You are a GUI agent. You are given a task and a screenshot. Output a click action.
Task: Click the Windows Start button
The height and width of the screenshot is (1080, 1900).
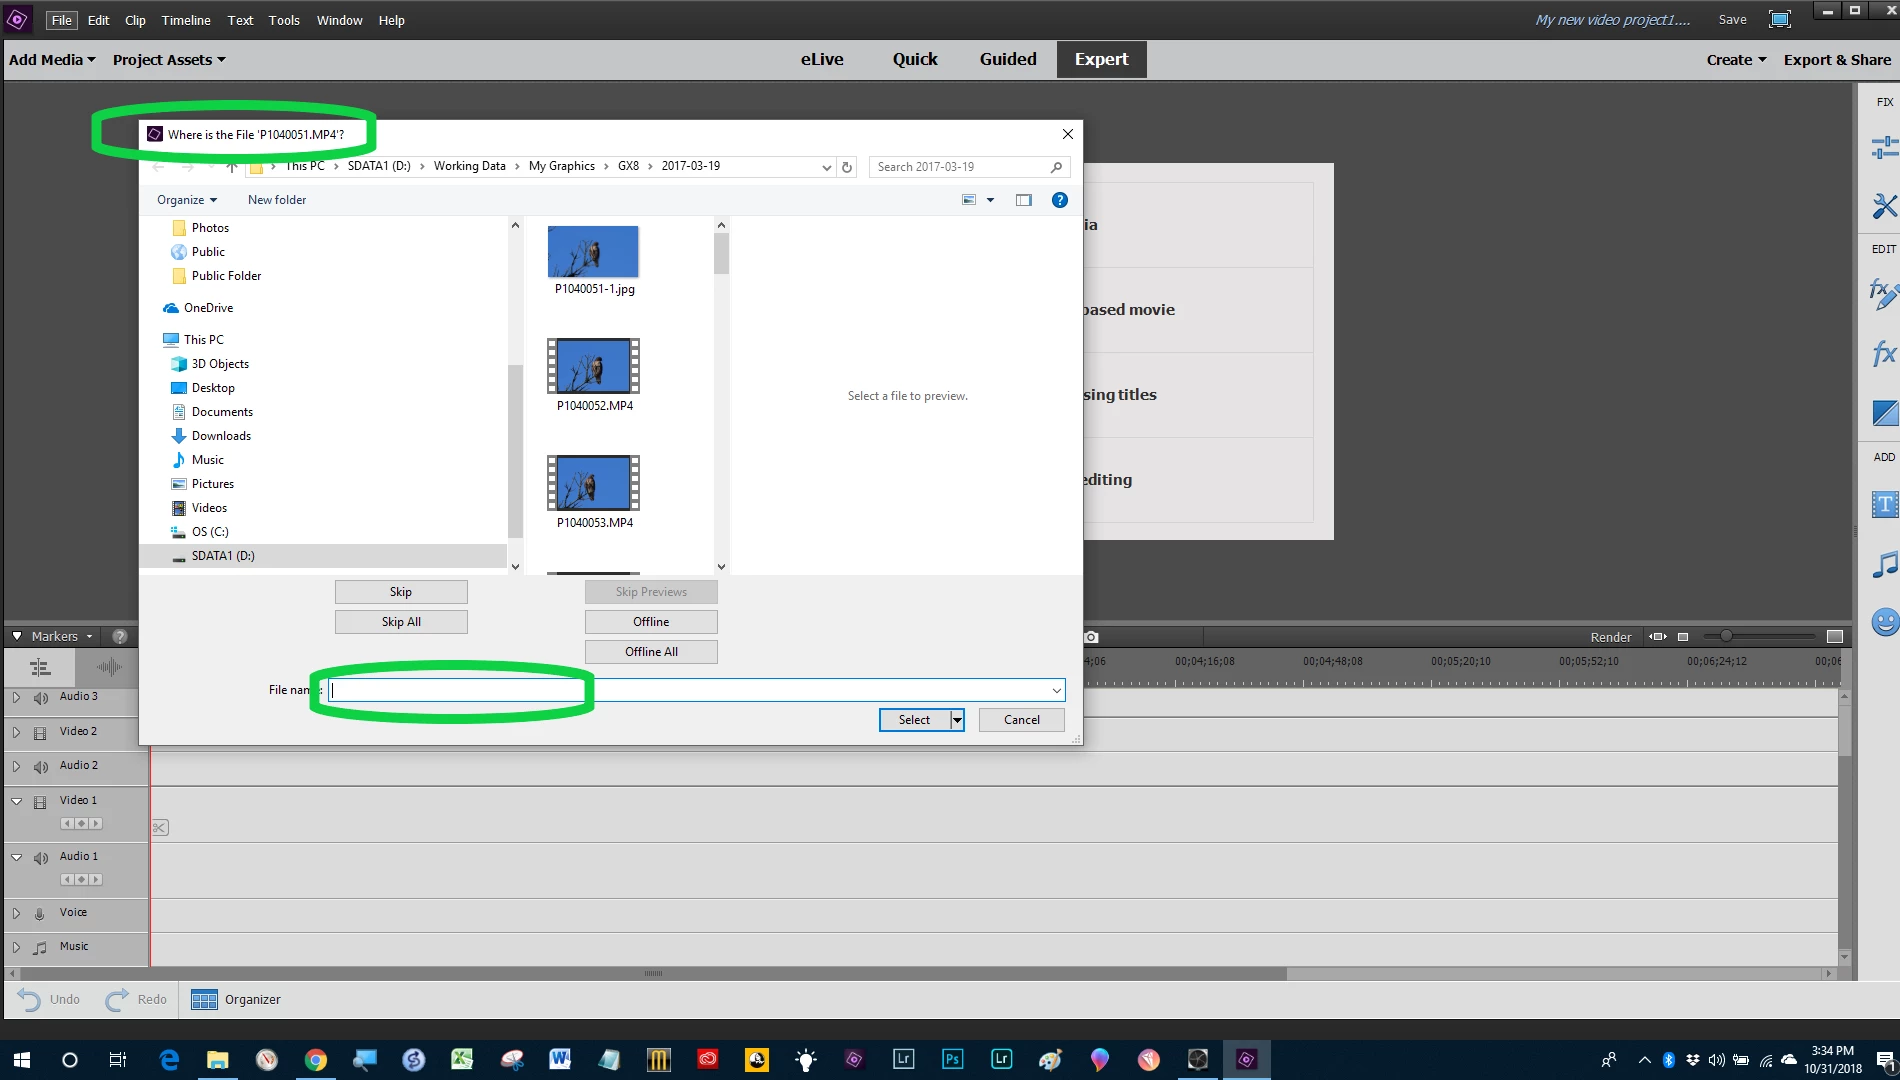click(21, 1060)
